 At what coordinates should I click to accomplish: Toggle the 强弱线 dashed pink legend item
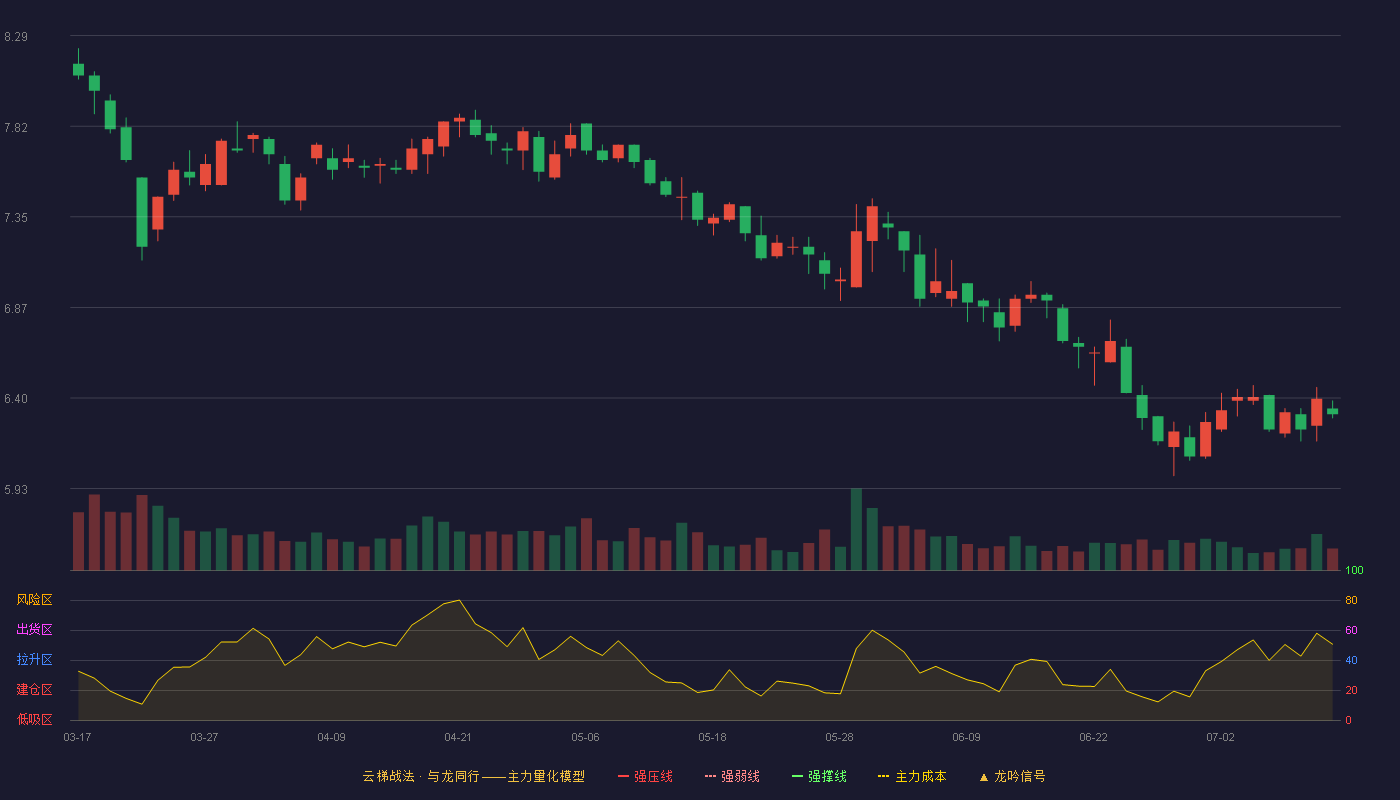pos(732,776)
